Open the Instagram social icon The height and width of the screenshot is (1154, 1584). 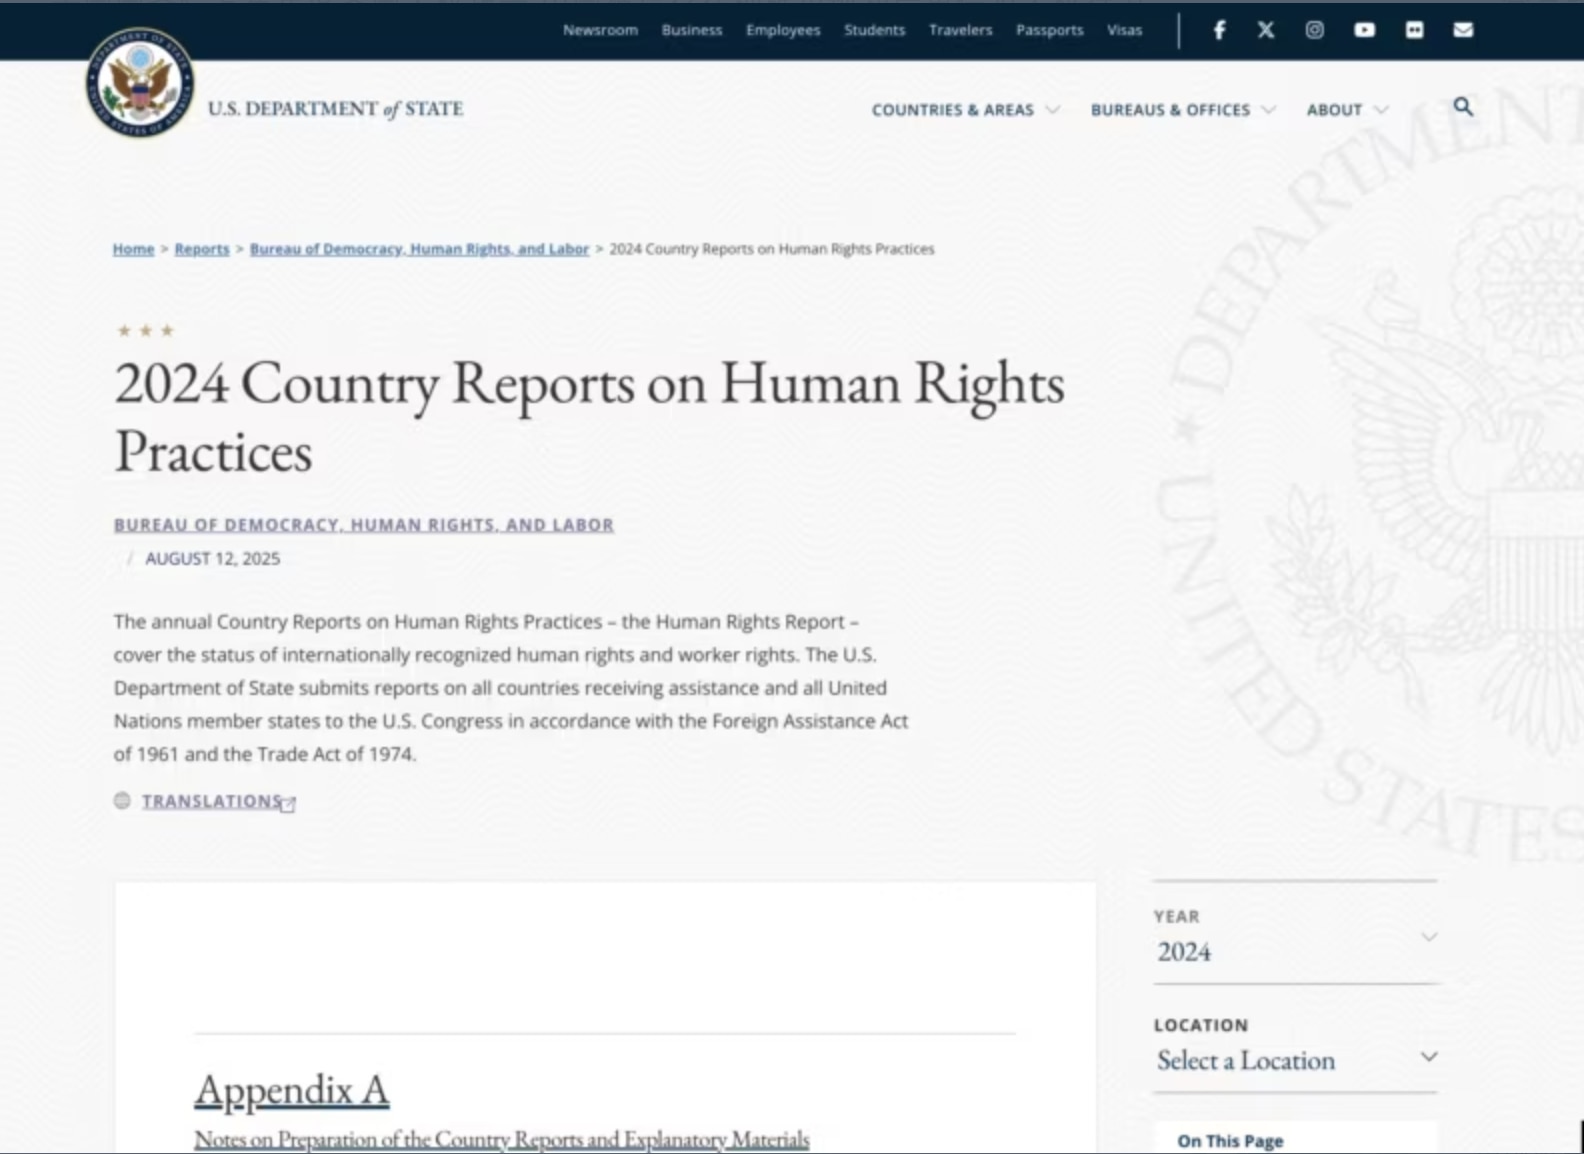click(x=1315, y=30)
